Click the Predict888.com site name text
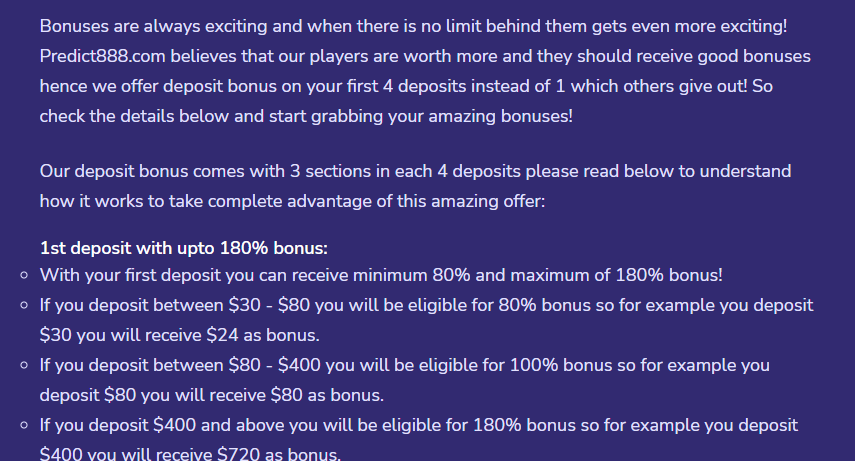855x461 pixels. coord(103,56)
